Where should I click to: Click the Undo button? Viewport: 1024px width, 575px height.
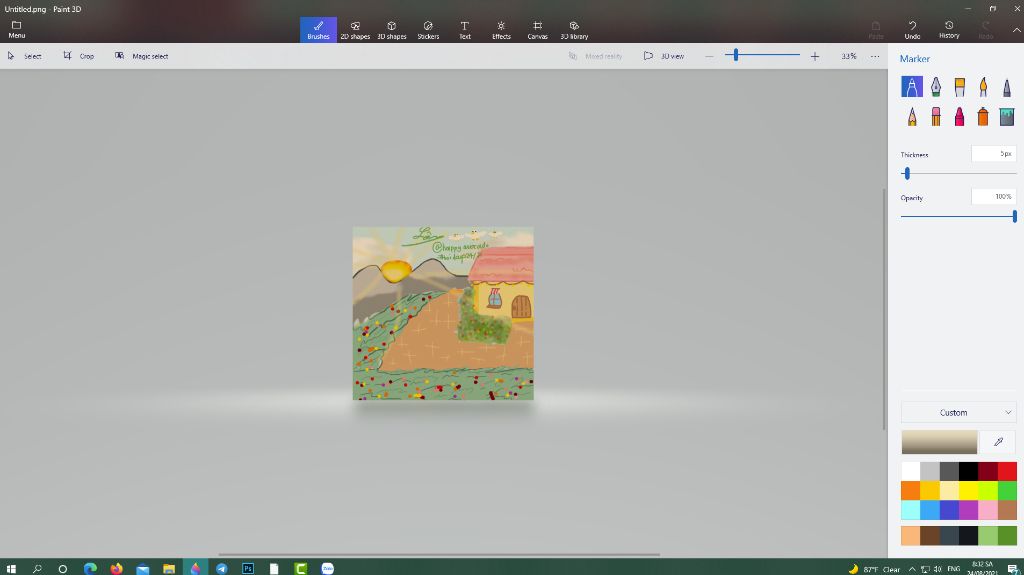point(912,30)
